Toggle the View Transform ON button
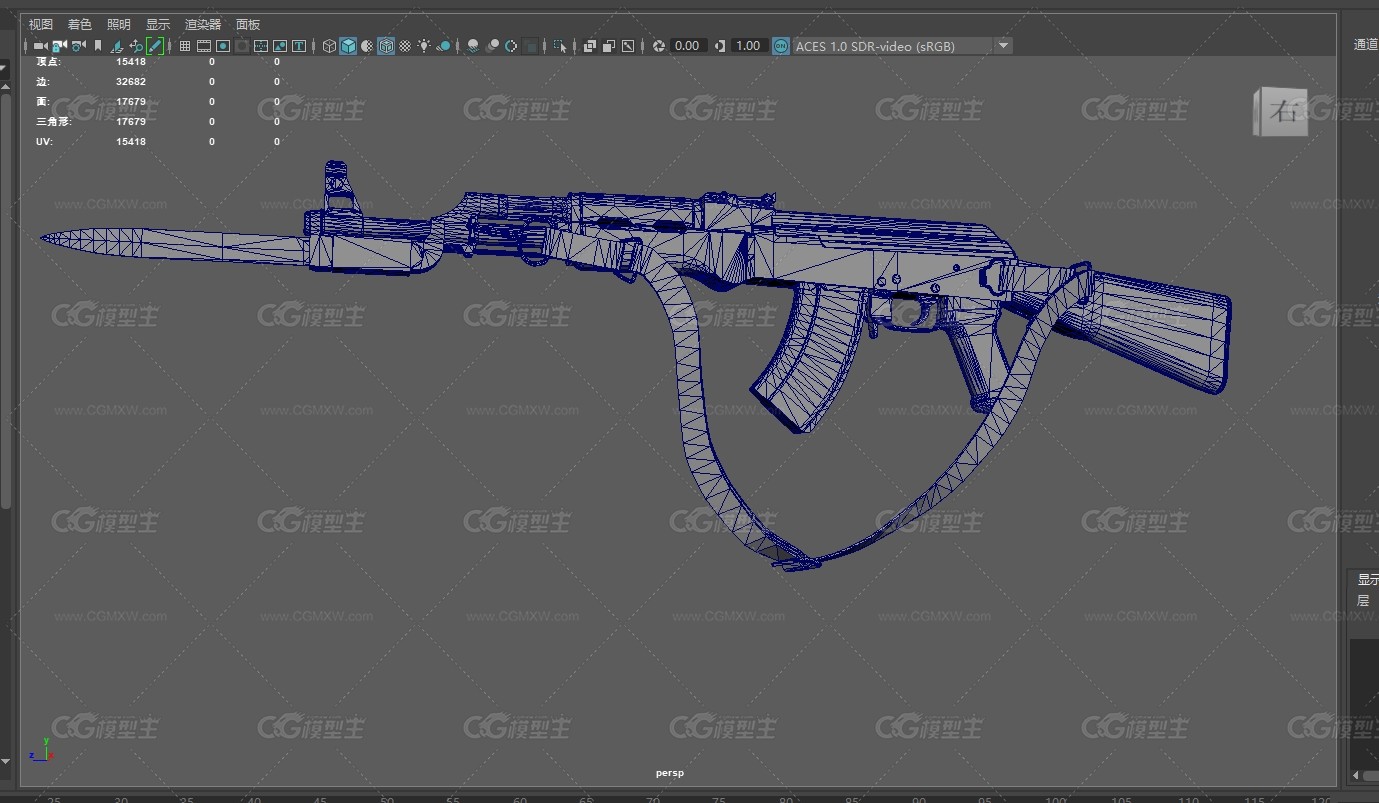 pos(781,46)
